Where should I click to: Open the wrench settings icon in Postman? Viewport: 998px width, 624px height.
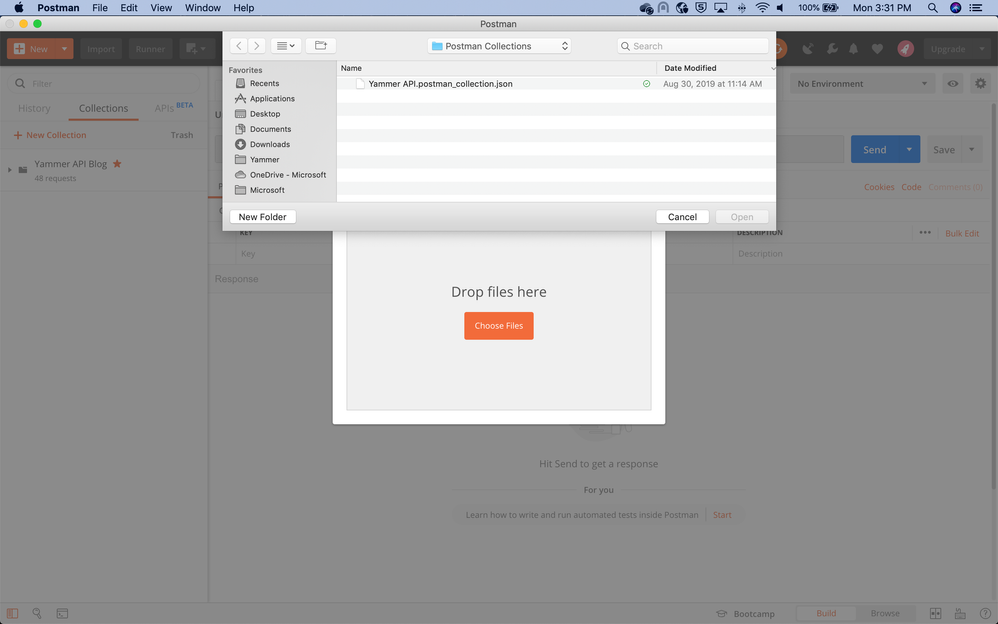(831, 49)
